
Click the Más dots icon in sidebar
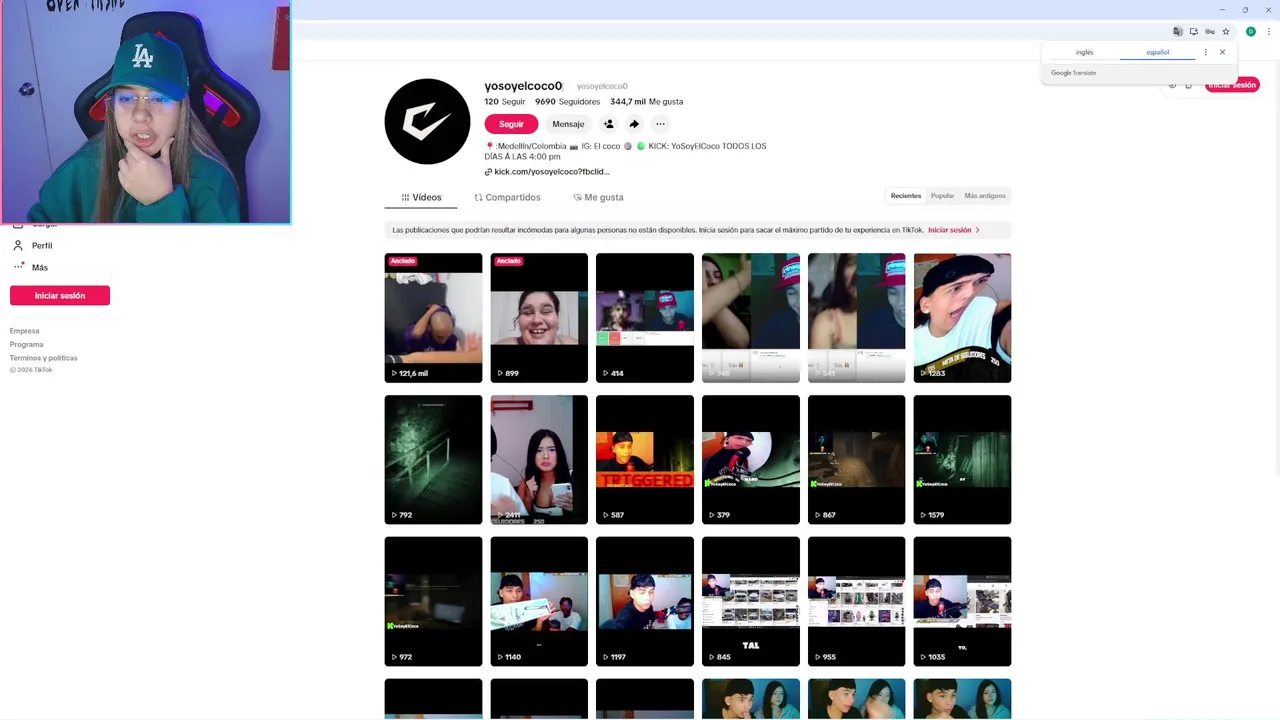[x=18, y=267]
